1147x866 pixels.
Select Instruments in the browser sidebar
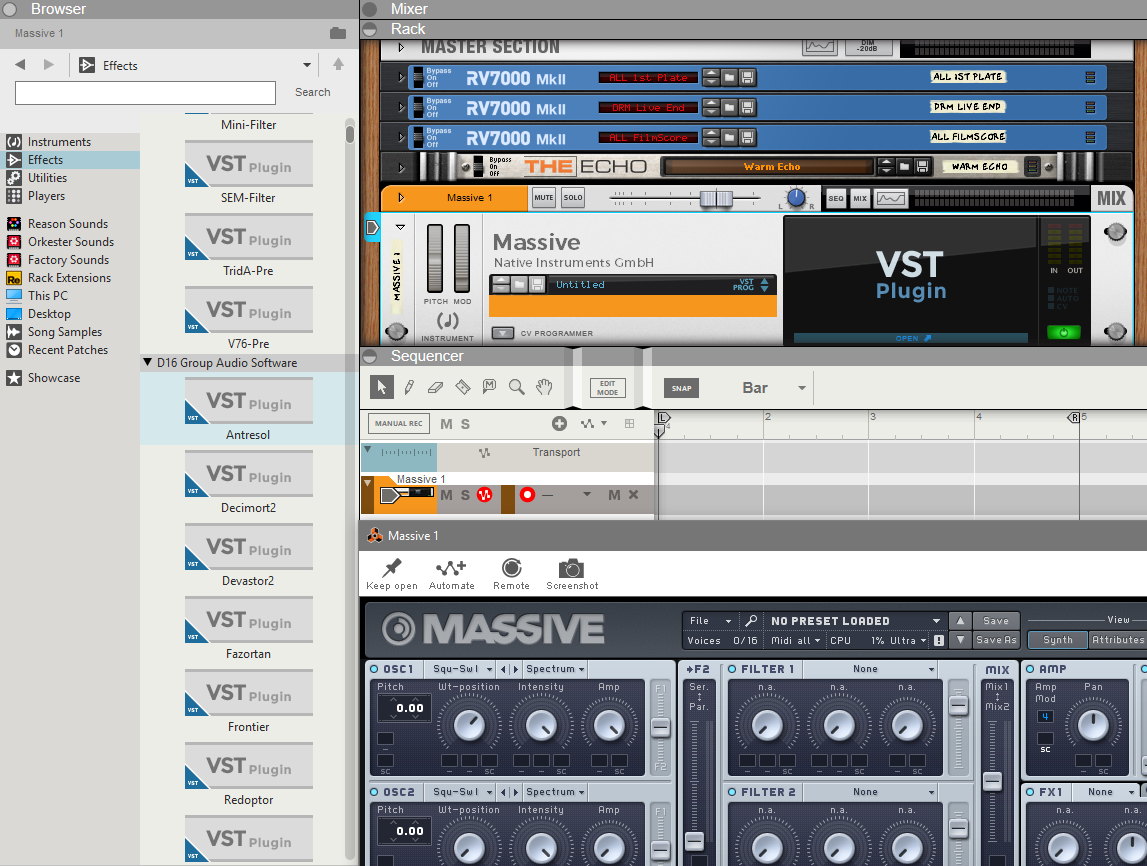[x=59, y=142]
